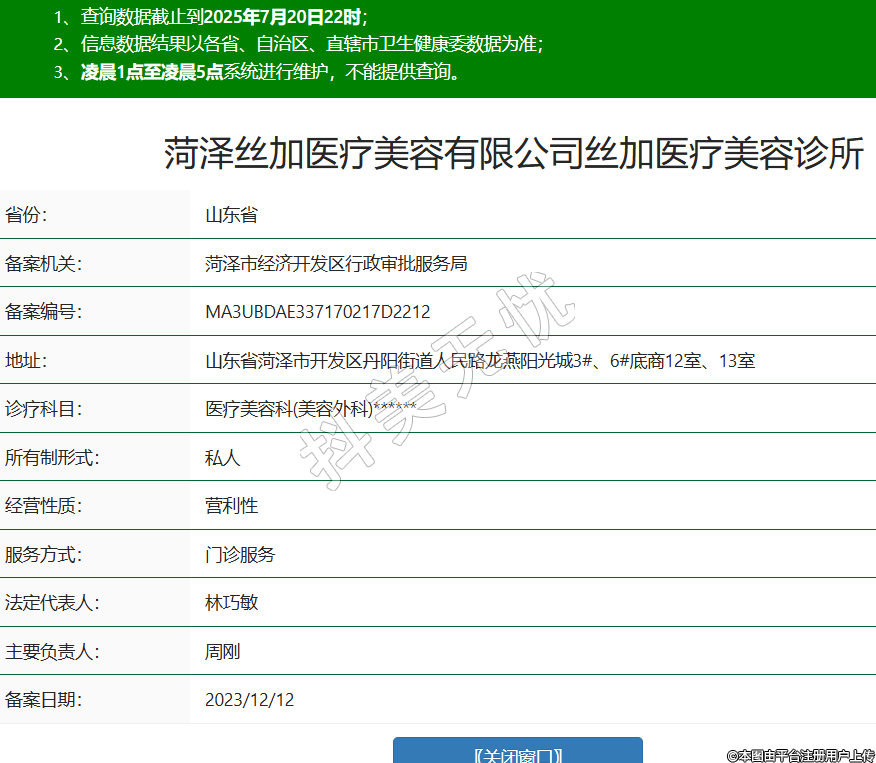Click the maintenance notice 凌晨1点至凌晨5点

coord(150,72)
